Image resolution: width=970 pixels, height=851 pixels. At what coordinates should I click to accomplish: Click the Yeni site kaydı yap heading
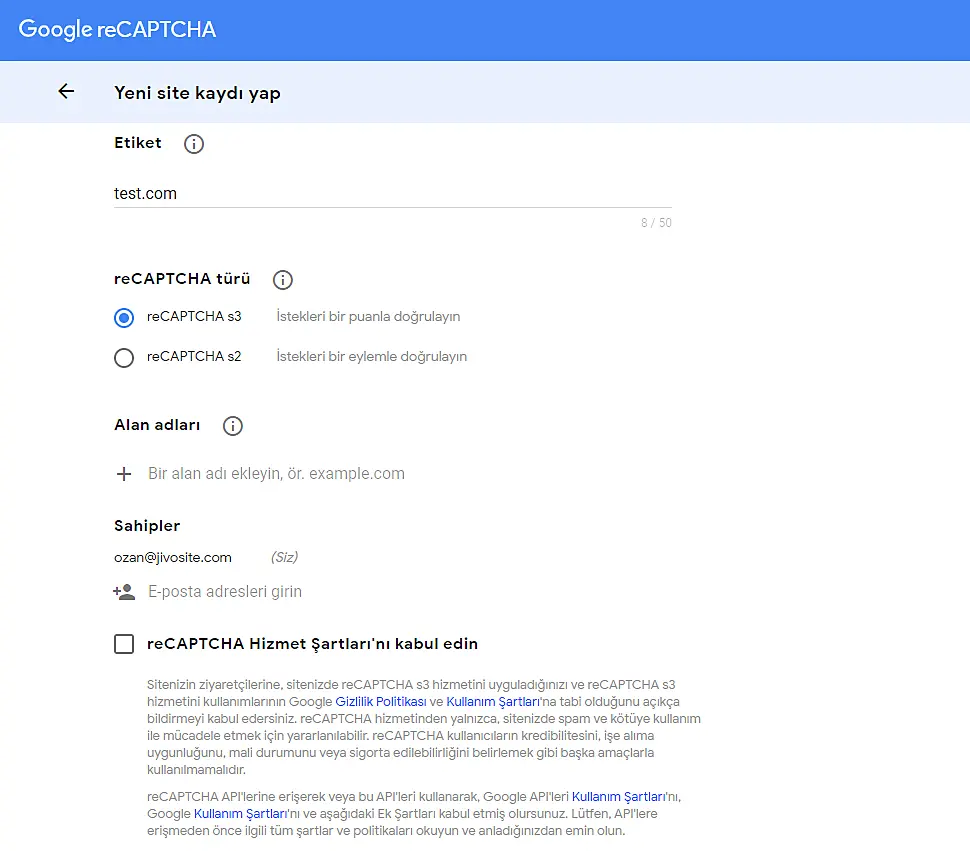pyautogui.click(x=197, y=93)
